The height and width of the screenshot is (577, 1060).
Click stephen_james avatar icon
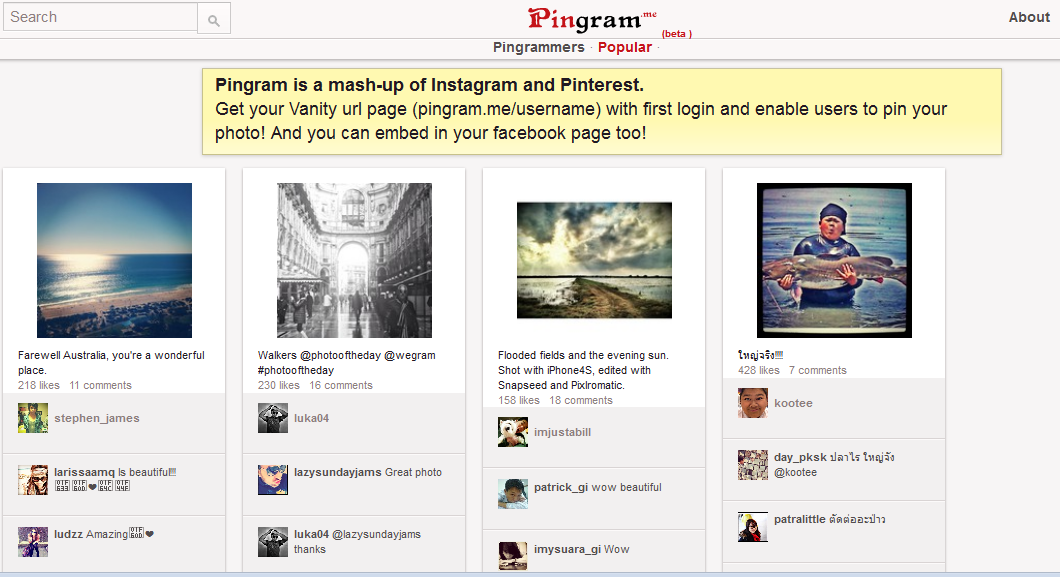coord(33,418)
